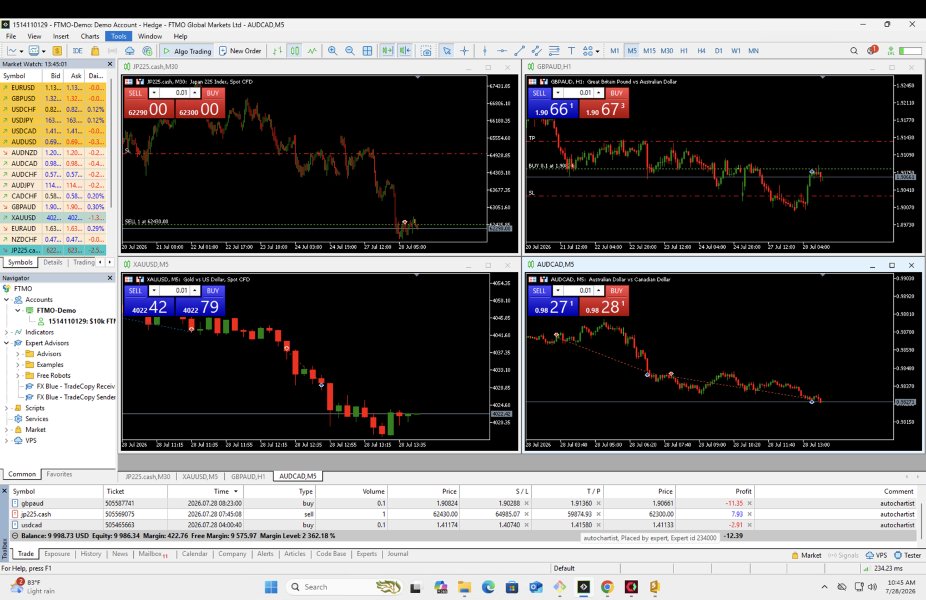Open Chrome from the Windows taskbar

607,587
